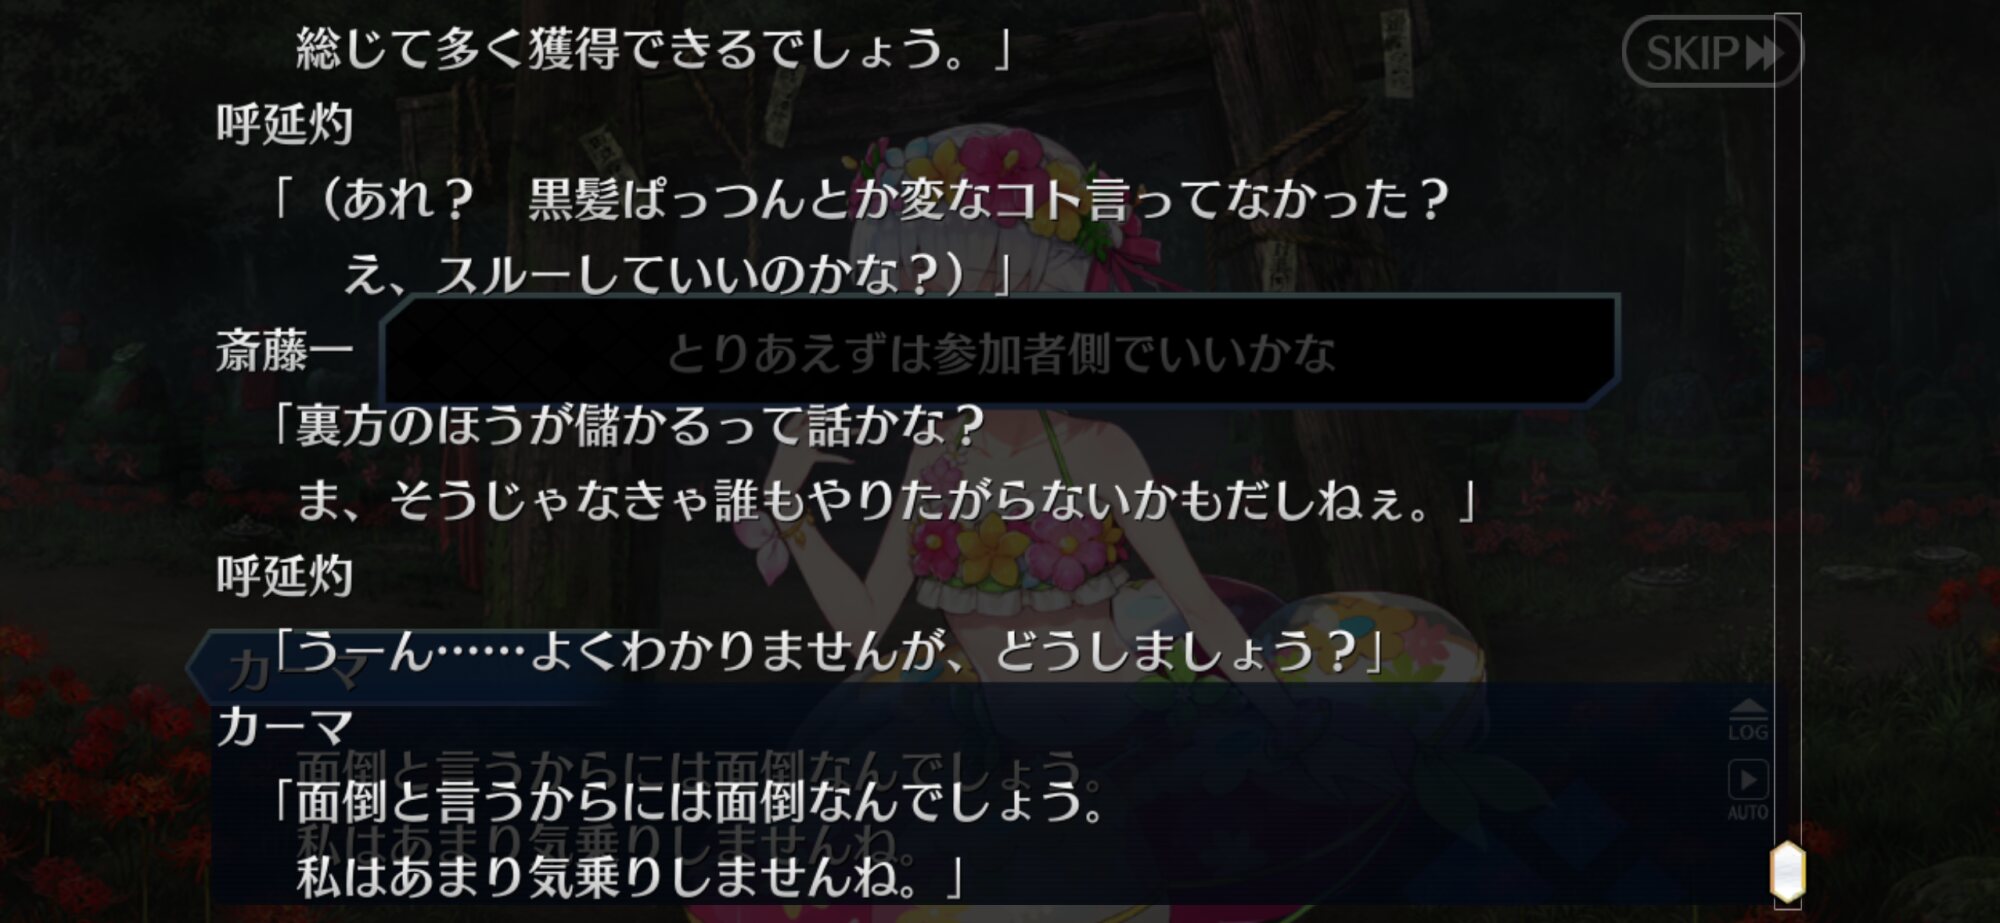Toggle the AUTO play icon
Screen dimensions: 2000x923
pyautogui.click(x=1748, y=791)
